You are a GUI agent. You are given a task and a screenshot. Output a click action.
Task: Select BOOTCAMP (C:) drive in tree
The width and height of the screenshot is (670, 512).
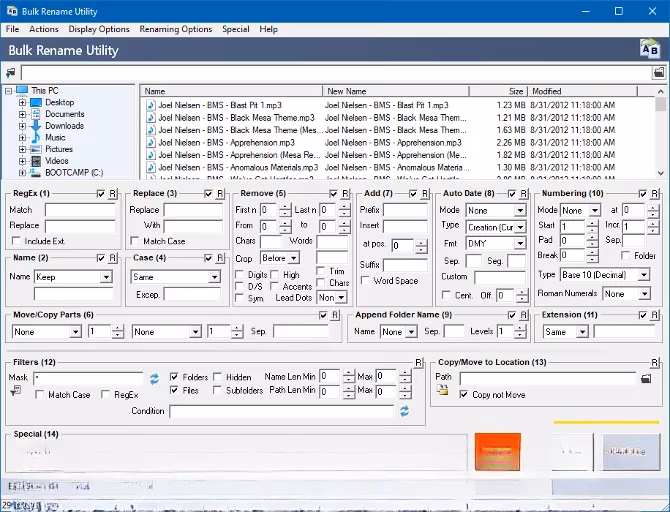[74, 173]
